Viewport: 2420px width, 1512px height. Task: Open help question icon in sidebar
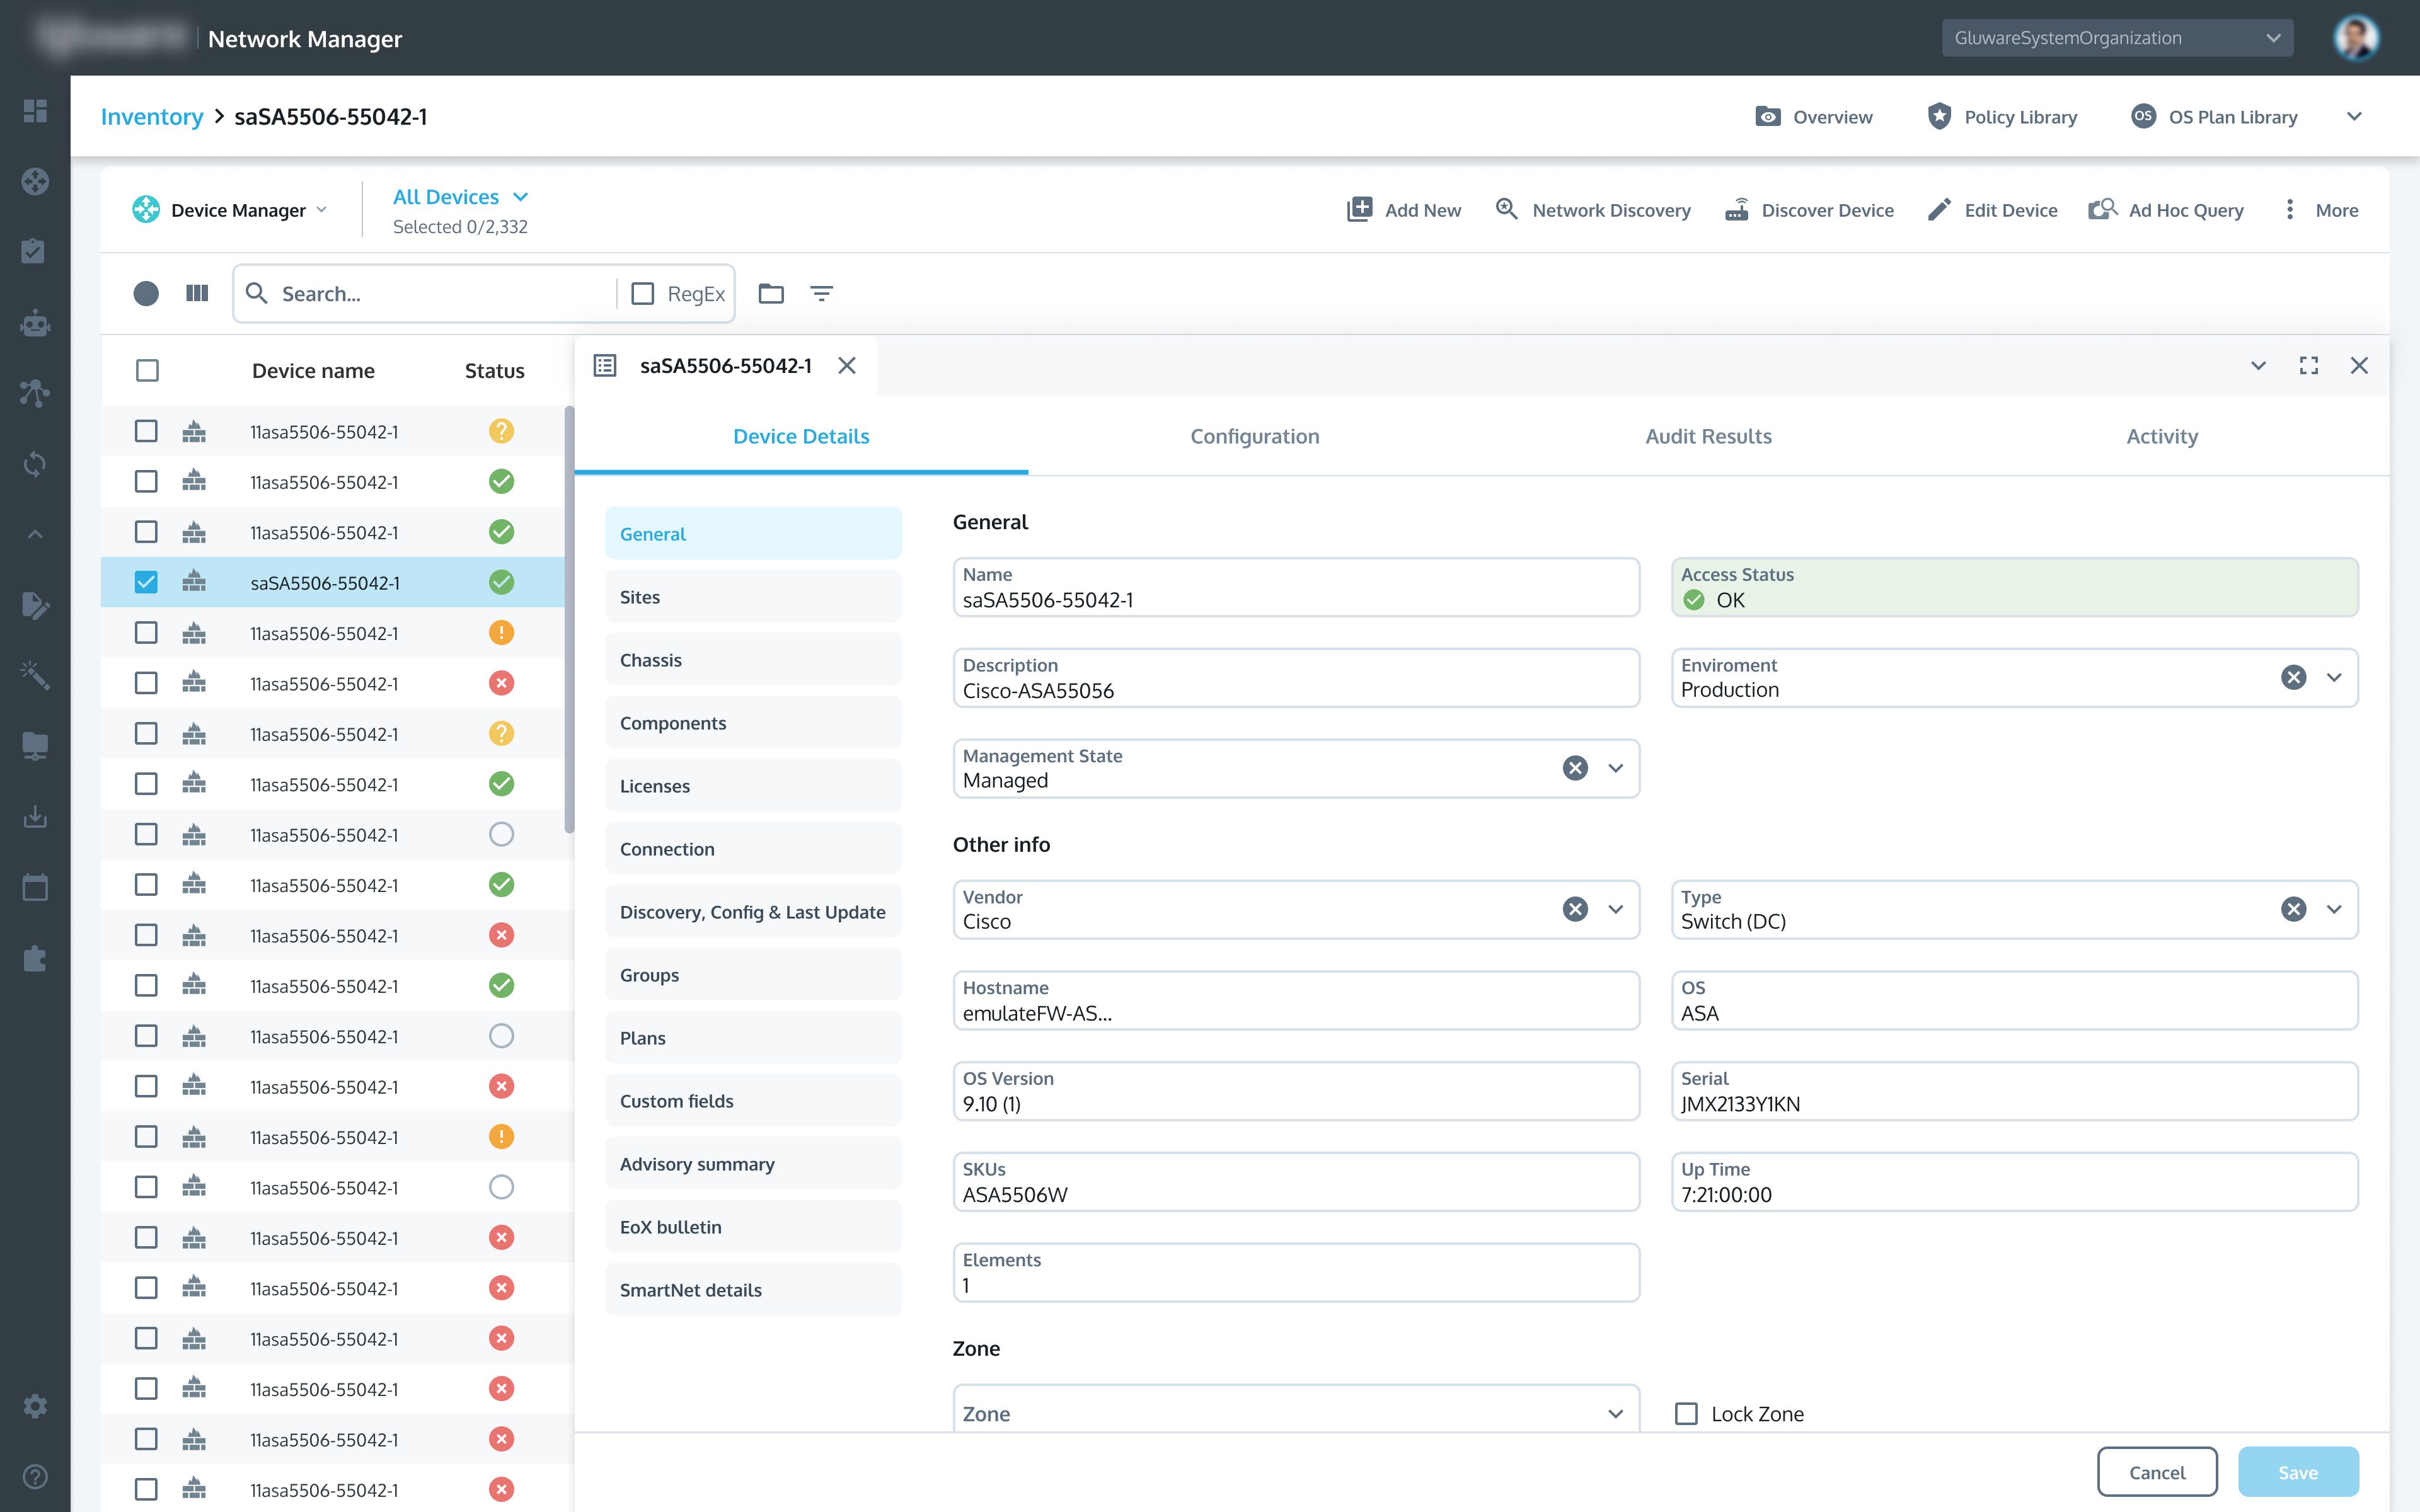[35, 1476]
